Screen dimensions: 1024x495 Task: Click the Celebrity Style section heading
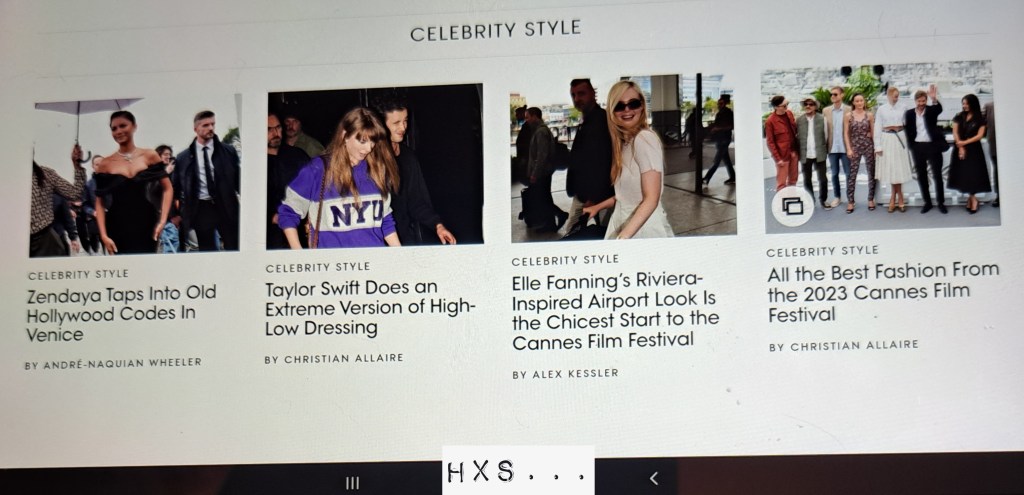tap(495, 30)
